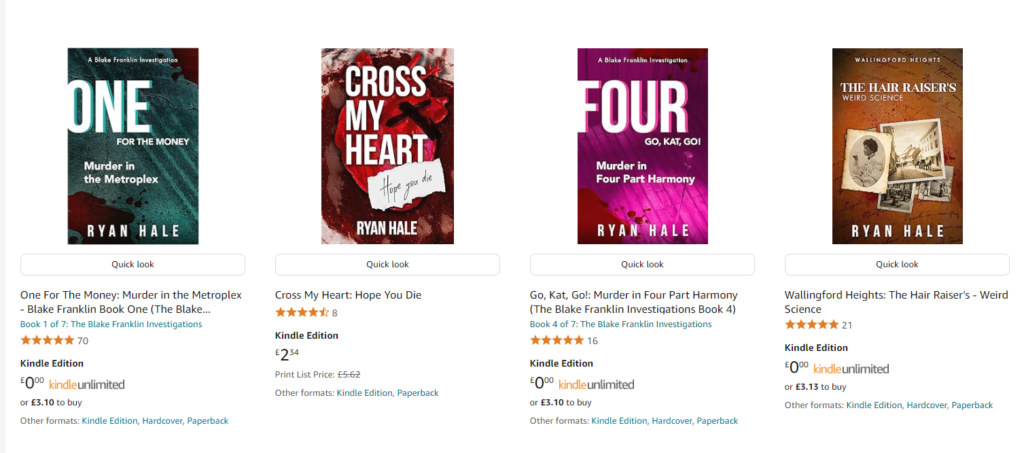Select Paperback format for Cross My Heart
The width and height of the screenshot is (1024, 453).
click(x=418, y=393)
